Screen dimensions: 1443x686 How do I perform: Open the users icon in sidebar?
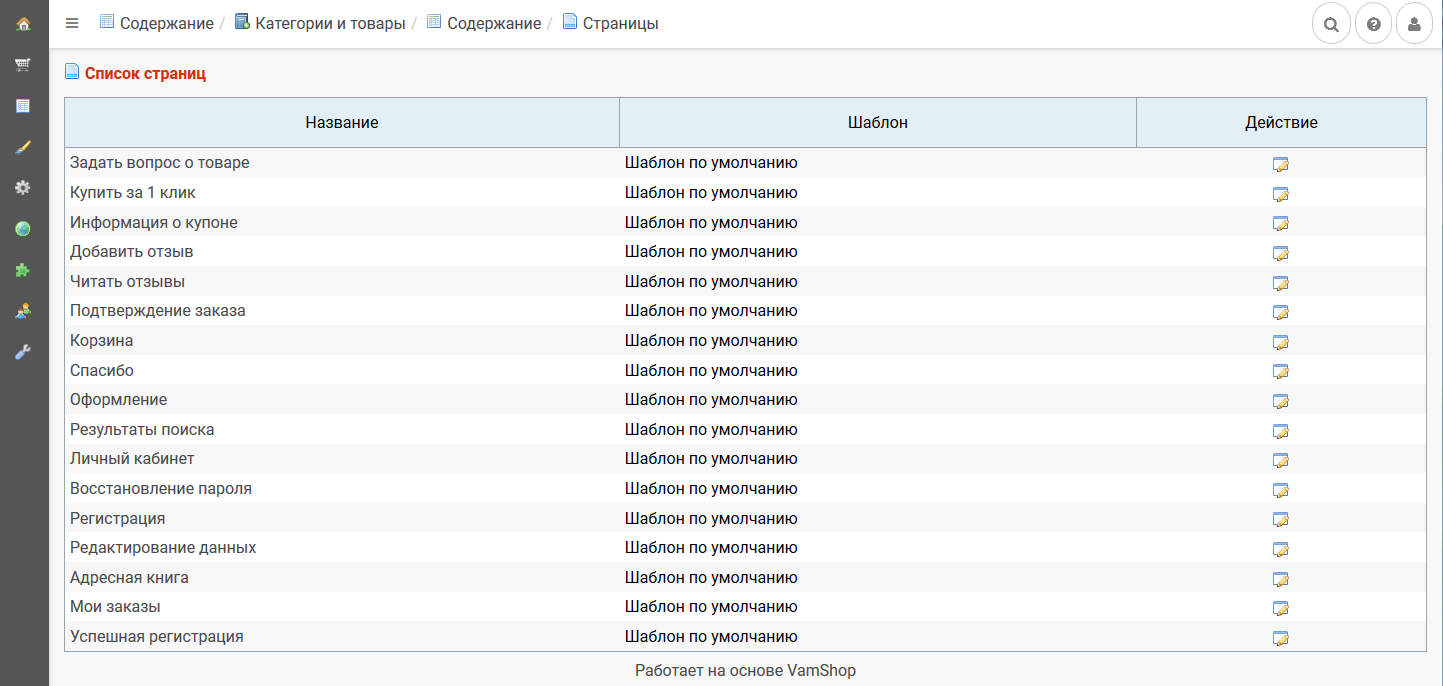pos(23,311)
